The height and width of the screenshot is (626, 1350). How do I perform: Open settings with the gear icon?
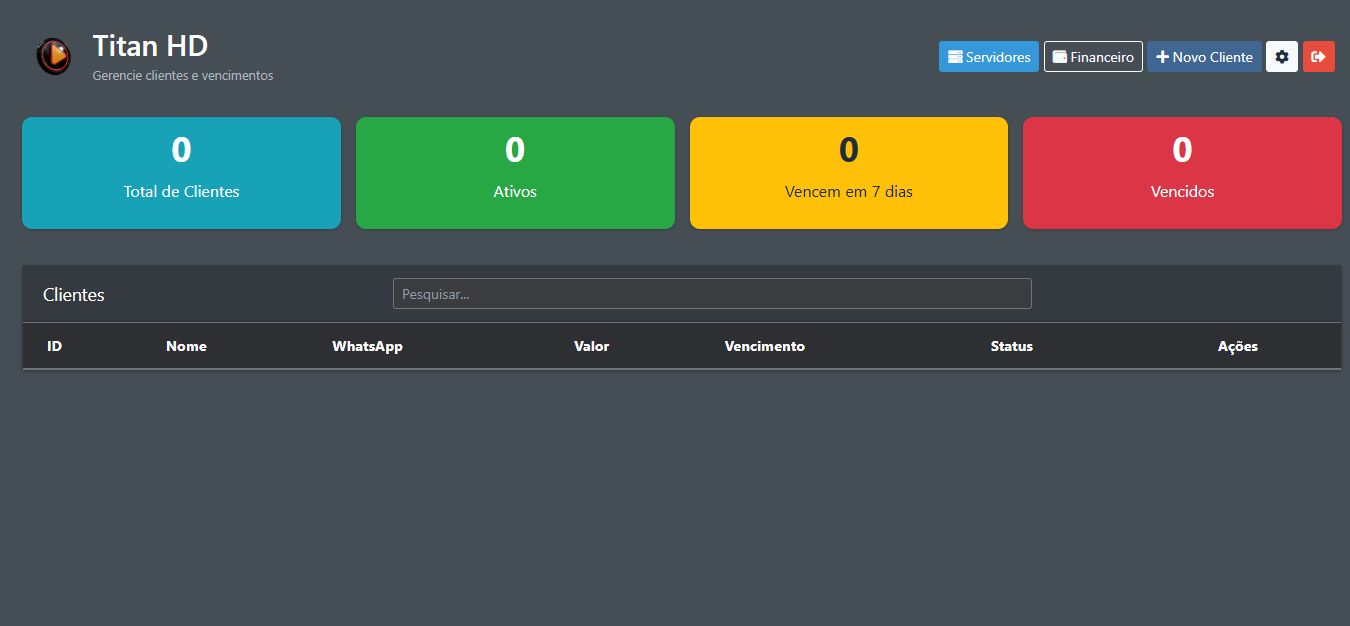(x=1281, y=57)
